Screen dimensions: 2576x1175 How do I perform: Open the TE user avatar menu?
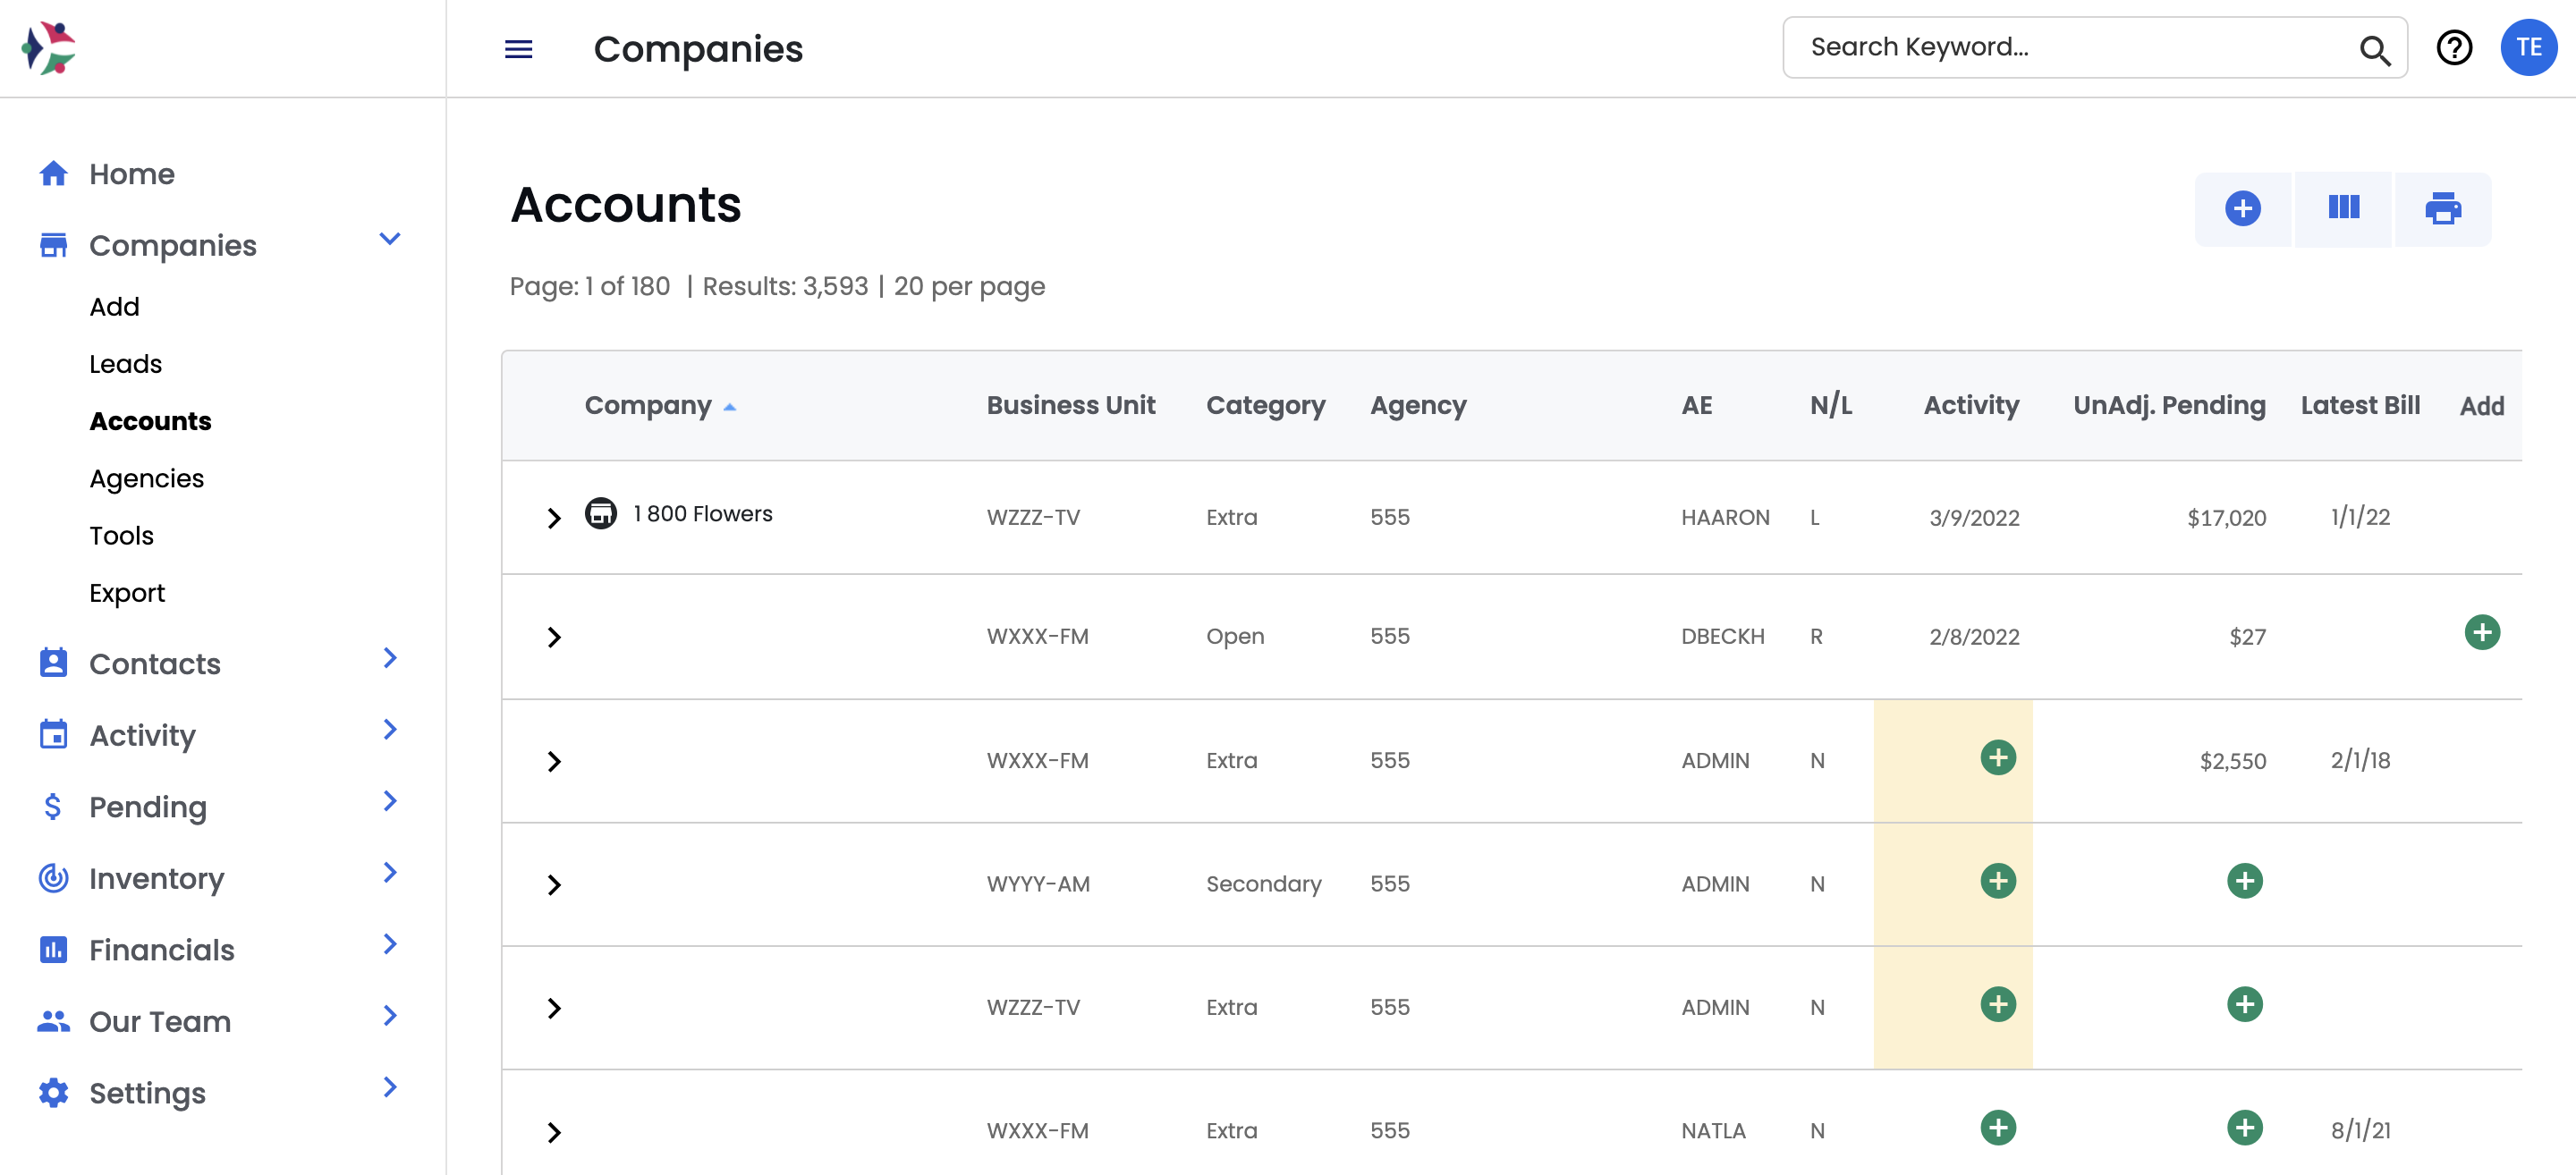click(2528, 47)
